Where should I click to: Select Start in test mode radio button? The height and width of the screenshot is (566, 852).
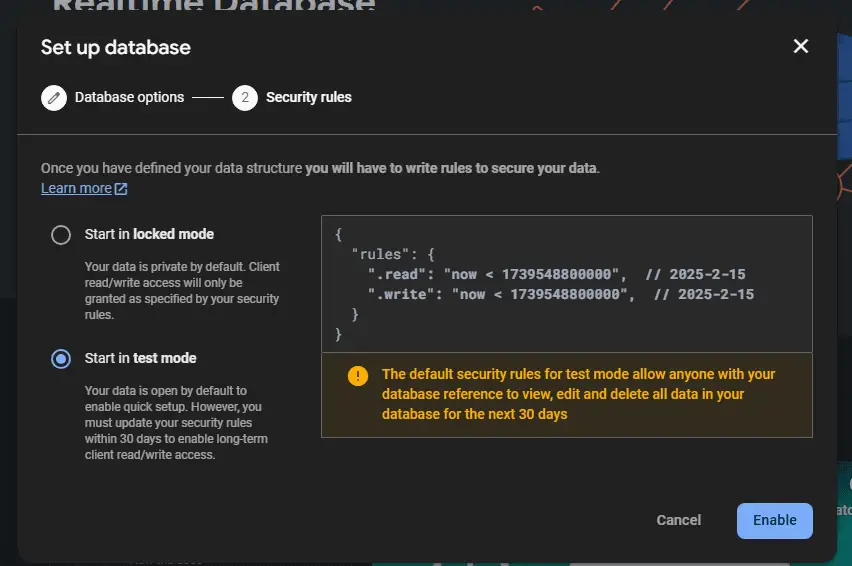click(61, 359)
